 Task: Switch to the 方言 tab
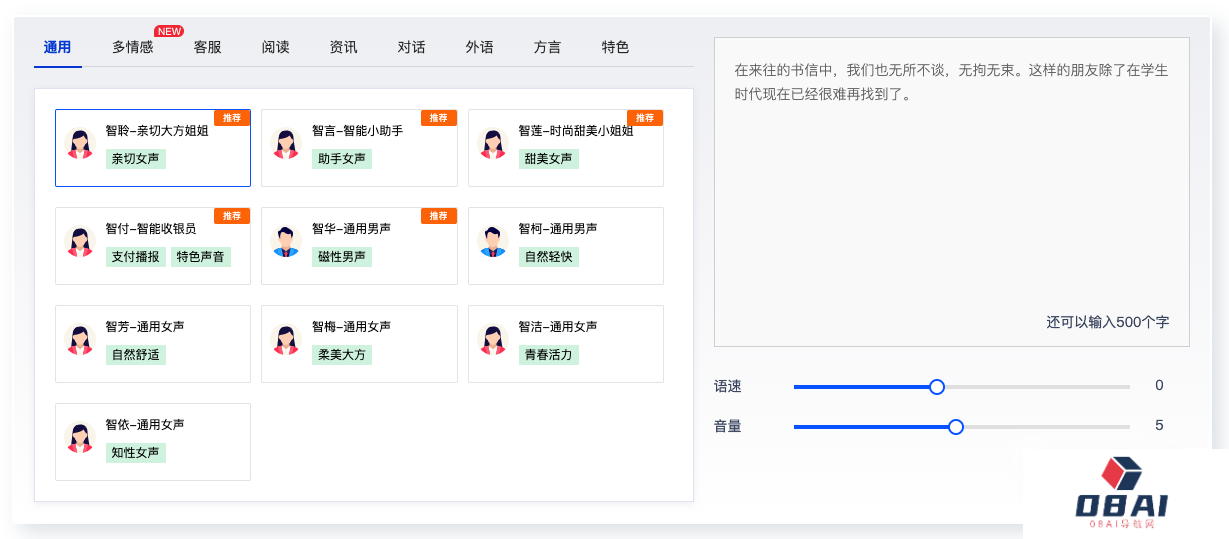pyautogui.click(x=547, y=47)
